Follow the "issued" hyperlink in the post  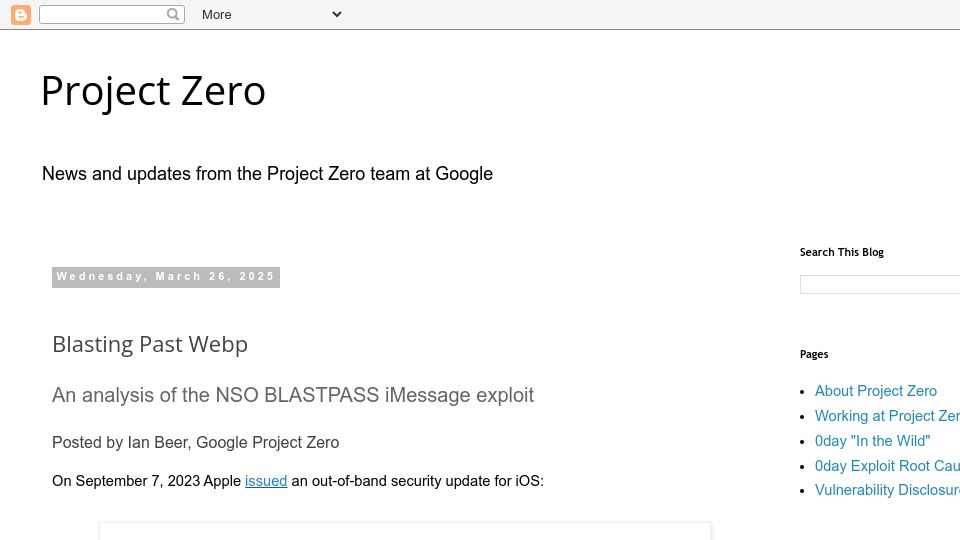[266, 481]
